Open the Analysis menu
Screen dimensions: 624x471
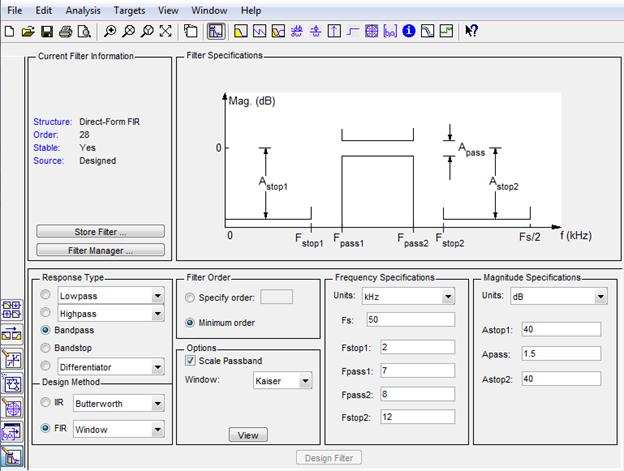pyautogui.click(x=83, y=10)
